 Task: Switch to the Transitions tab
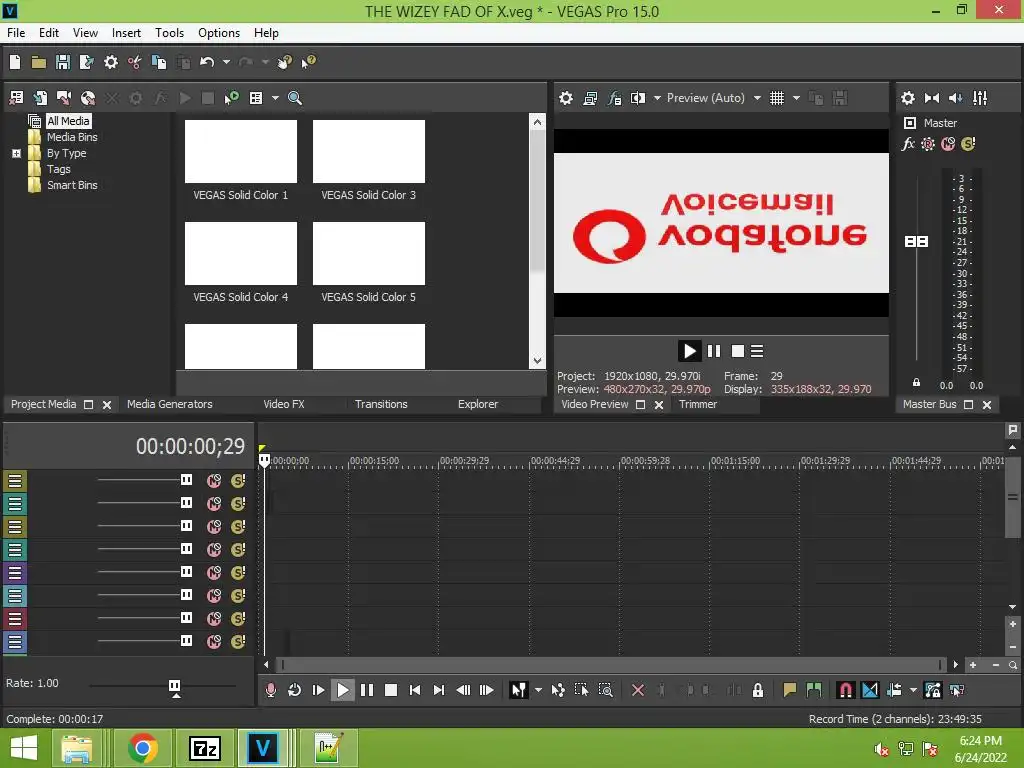(x=381, y=404)
